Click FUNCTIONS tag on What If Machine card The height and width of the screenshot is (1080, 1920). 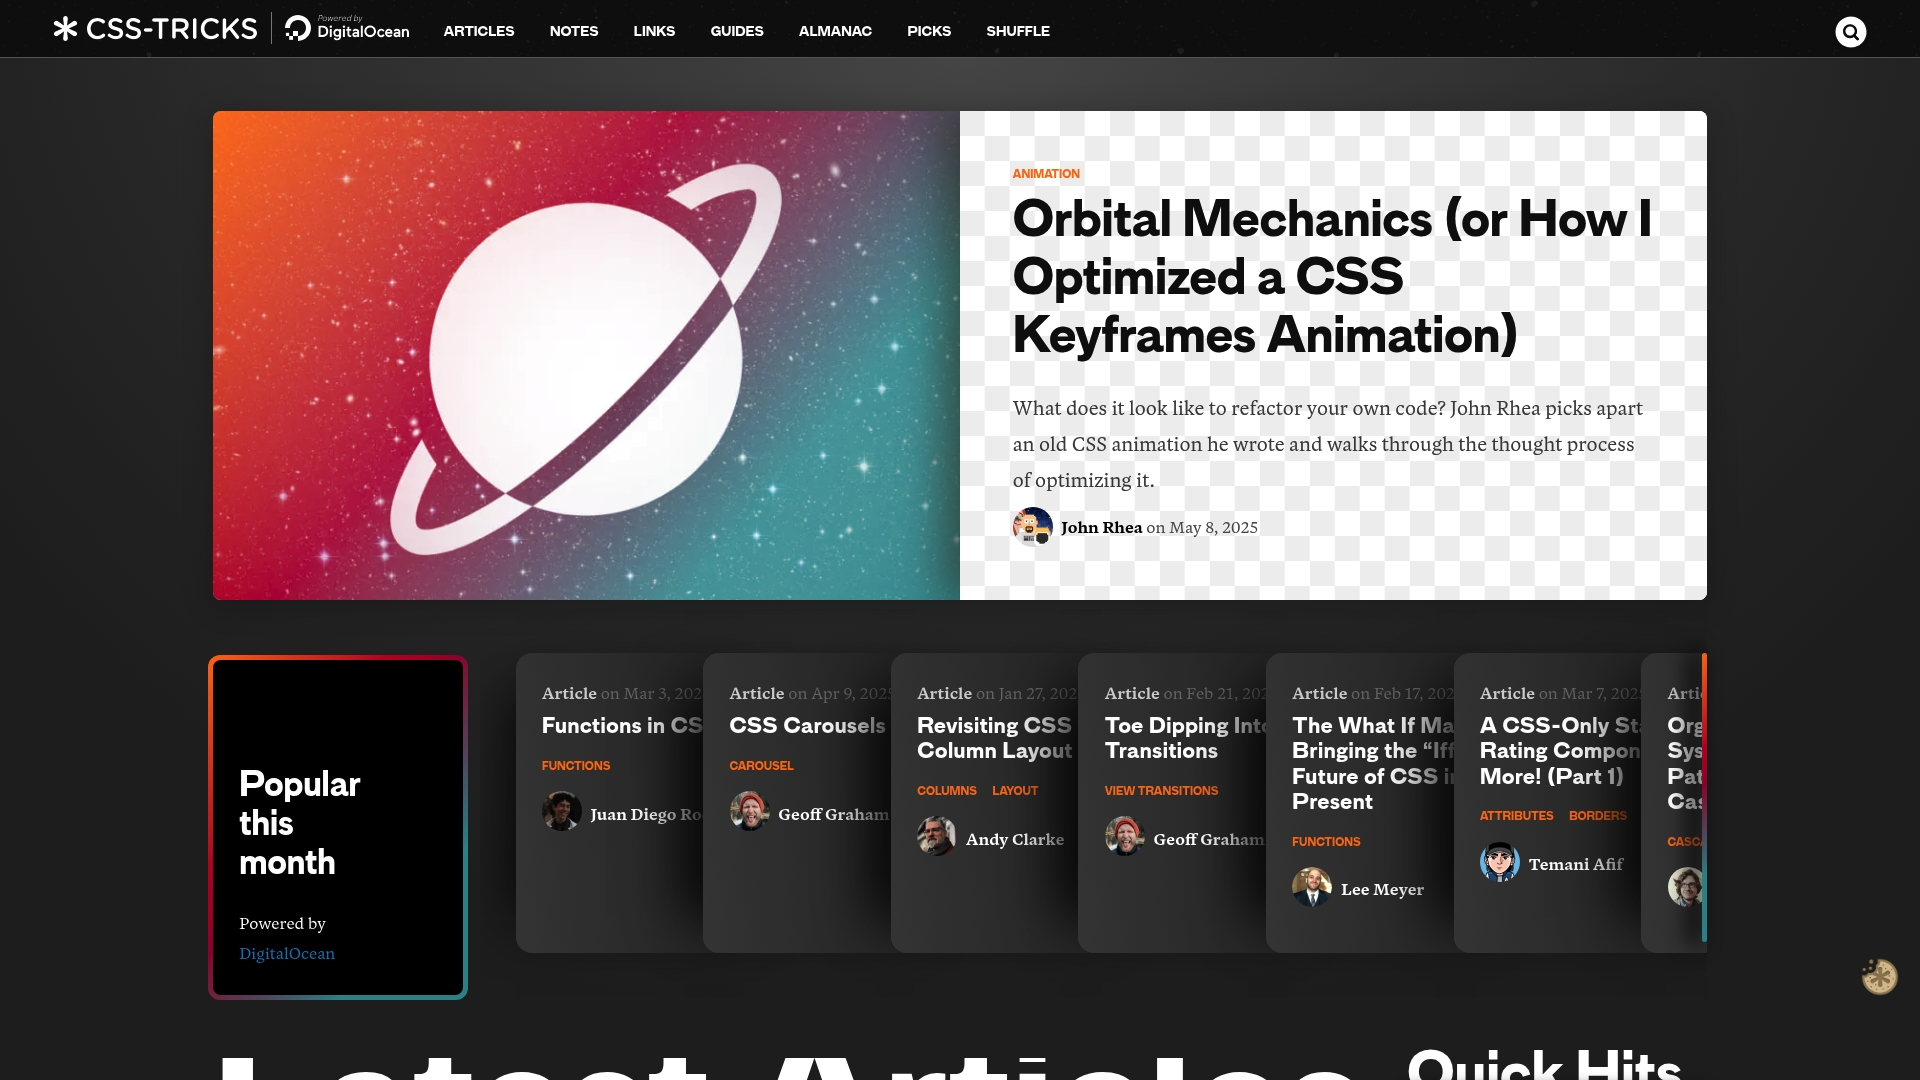tap(1326, 842)
